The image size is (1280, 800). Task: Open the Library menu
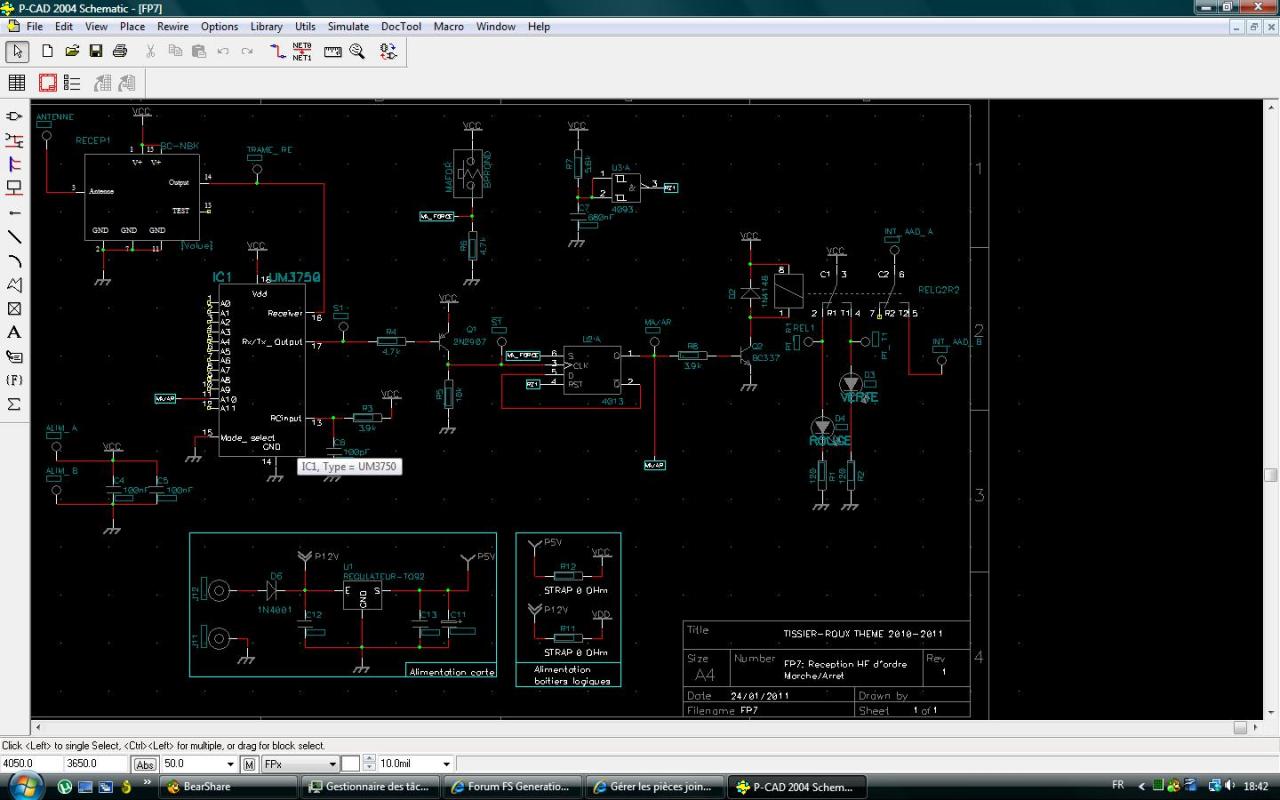[266, 27]
